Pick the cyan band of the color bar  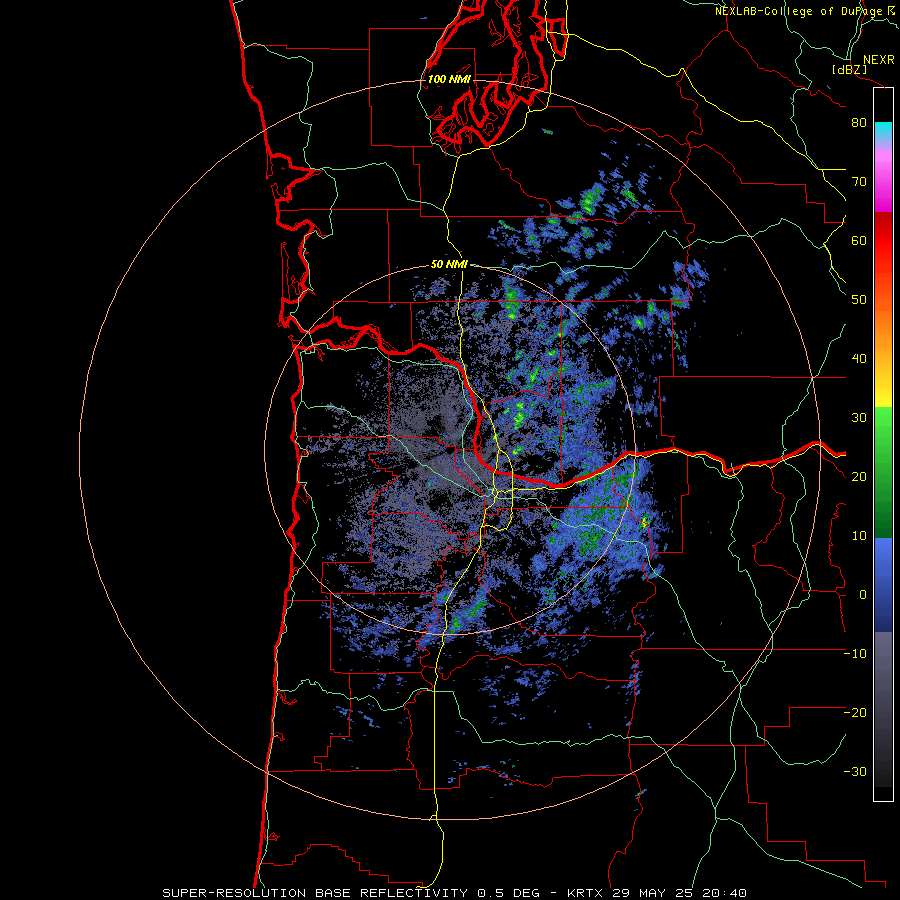(883, 129)
